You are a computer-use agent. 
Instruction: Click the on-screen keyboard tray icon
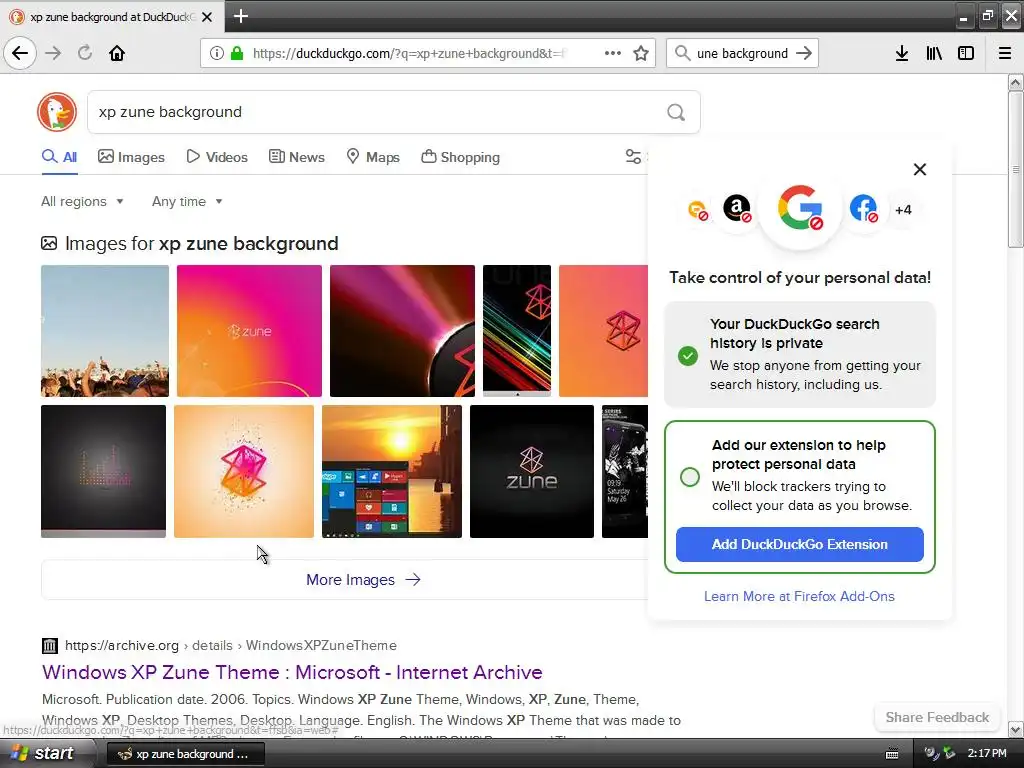[x=891, y=754]
